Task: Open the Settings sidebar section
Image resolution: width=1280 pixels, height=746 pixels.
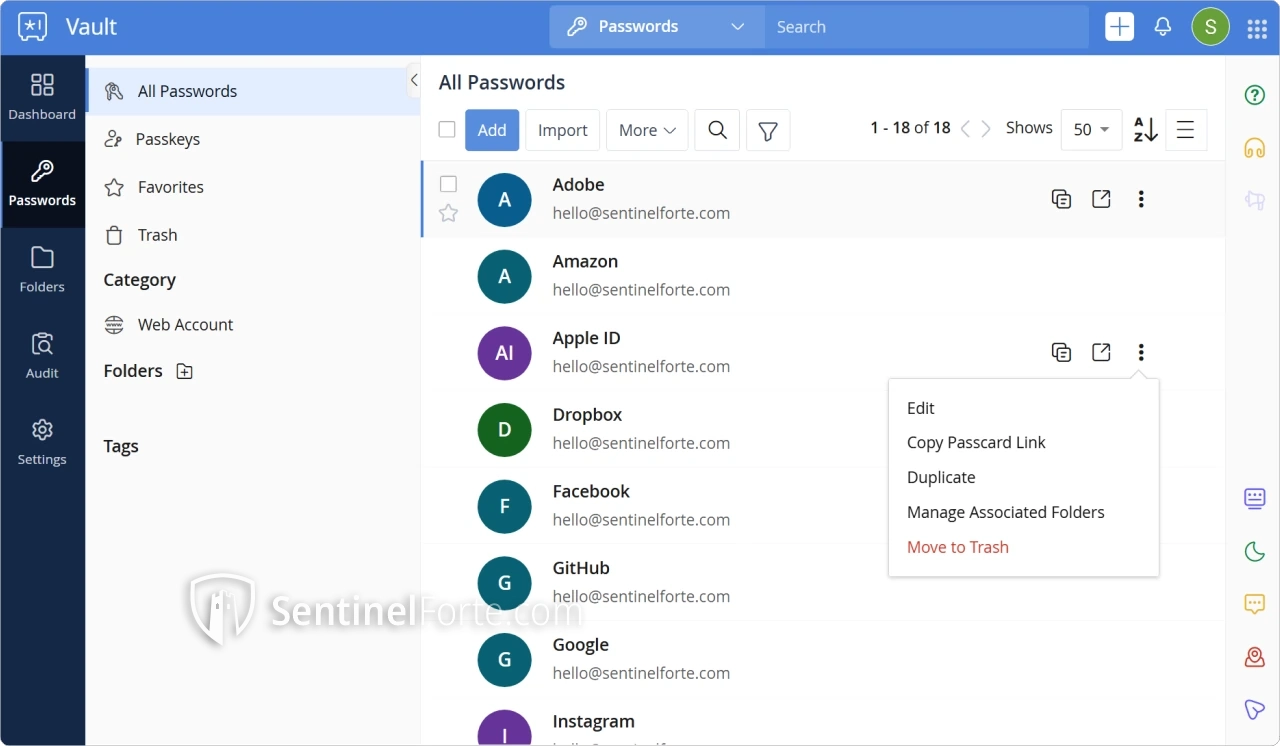Action: (x=42, y=442)
